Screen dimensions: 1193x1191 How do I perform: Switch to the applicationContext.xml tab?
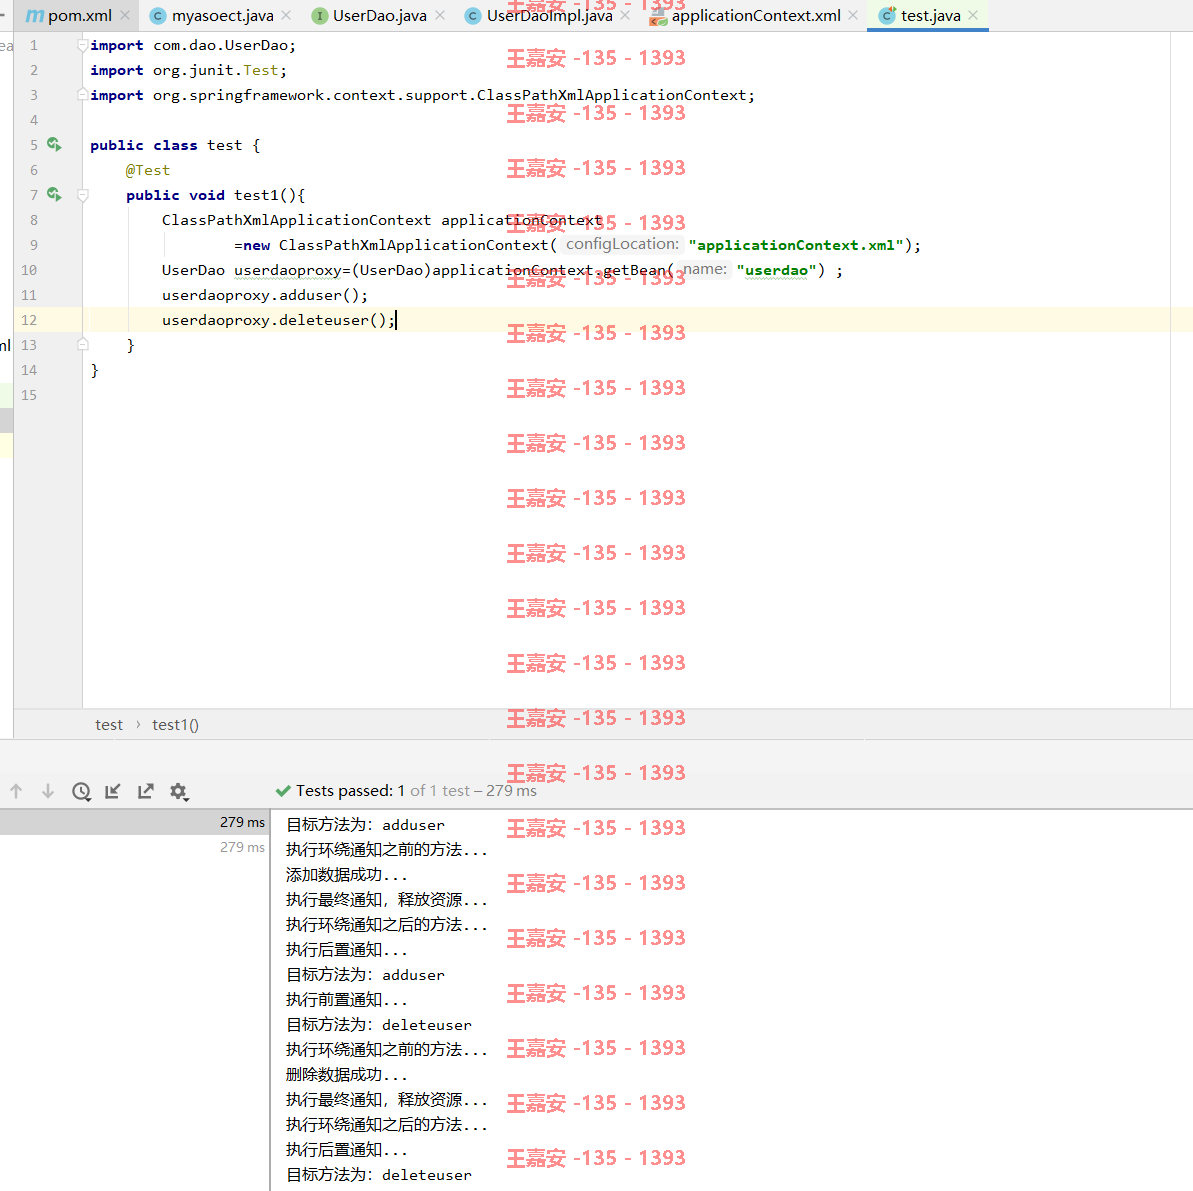tap(756, 15)
